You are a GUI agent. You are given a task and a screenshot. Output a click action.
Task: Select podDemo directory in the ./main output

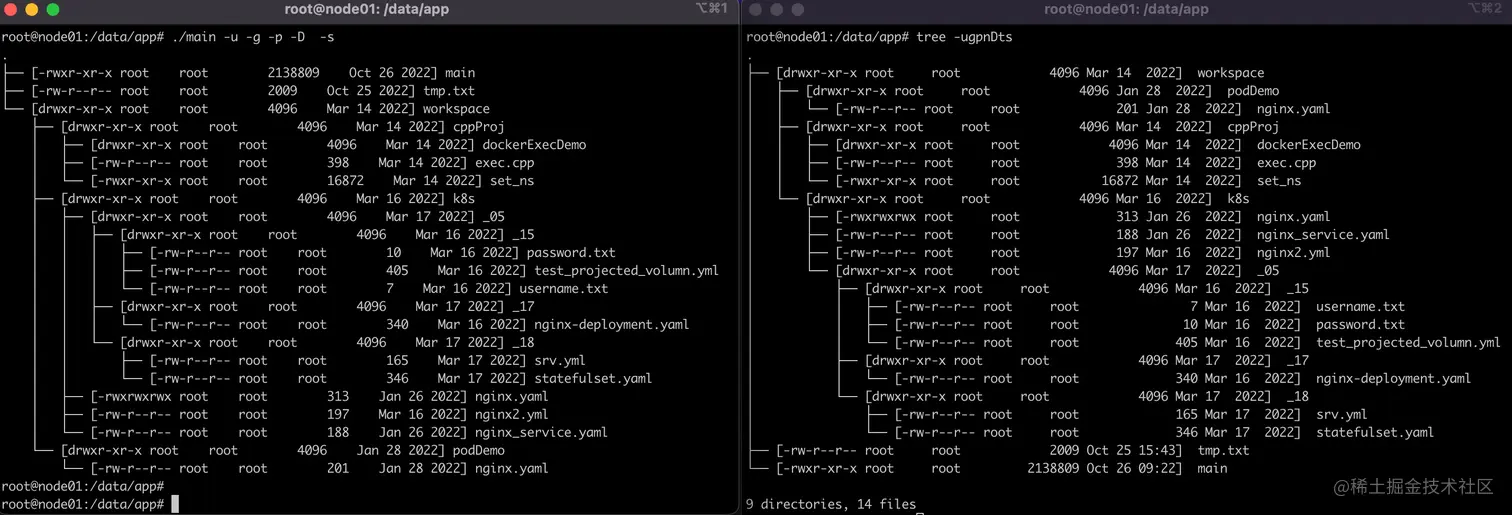479,451
